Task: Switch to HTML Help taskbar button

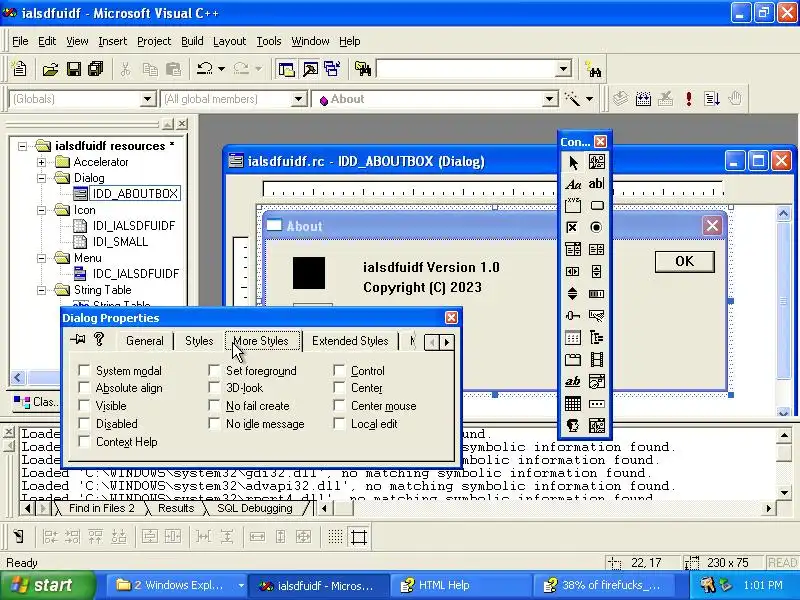Action: [x=460, y=585]
